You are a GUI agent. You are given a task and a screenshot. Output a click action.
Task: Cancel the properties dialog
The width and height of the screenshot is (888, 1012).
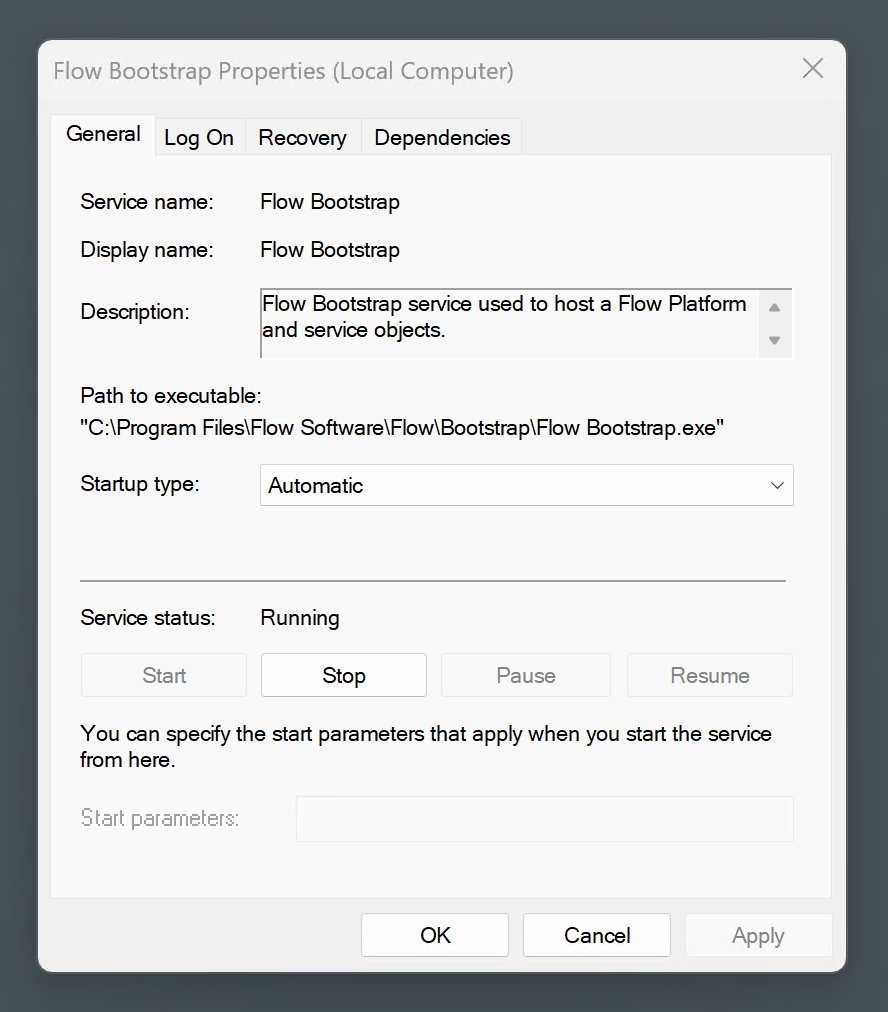[x=596, y=935]
